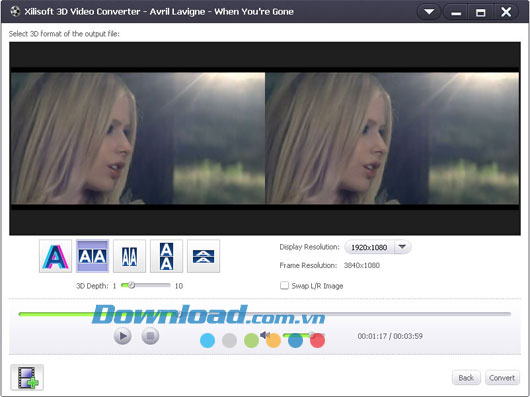The height and width of the screenshot is (397, 530).
Task: Close the Xilisoft 3D Video Converter window
Action: click(x=506, y=12)
